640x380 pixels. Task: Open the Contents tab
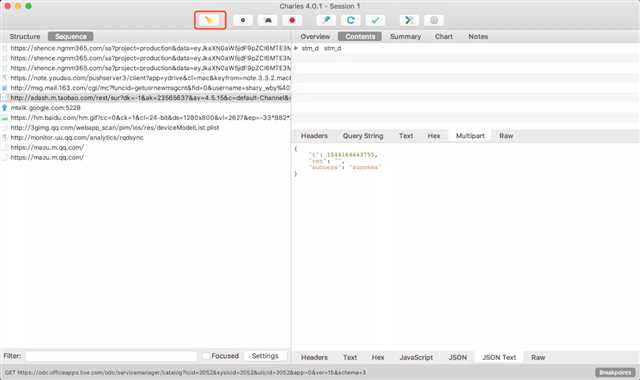pos(360,36)
